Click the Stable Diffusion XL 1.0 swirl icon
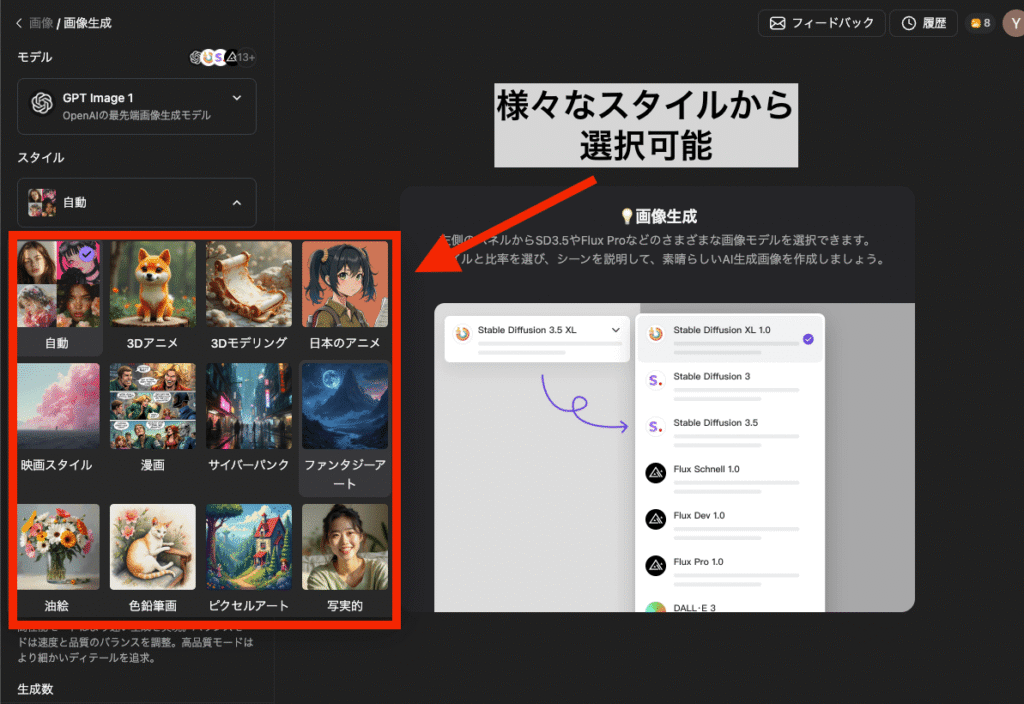This screenshot has height=704, width=1024. (655, 334)
